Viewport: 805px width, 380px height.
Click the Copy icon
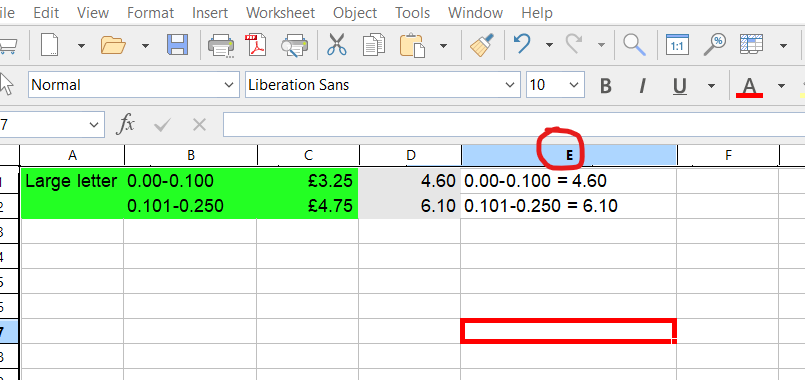(x=374, y=46)
